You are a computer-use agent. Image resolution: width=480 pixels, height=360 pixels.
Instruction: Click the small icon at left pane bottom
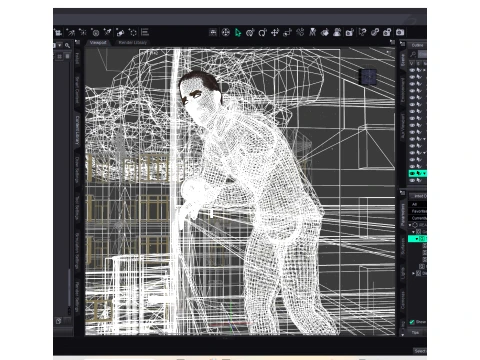59,321
